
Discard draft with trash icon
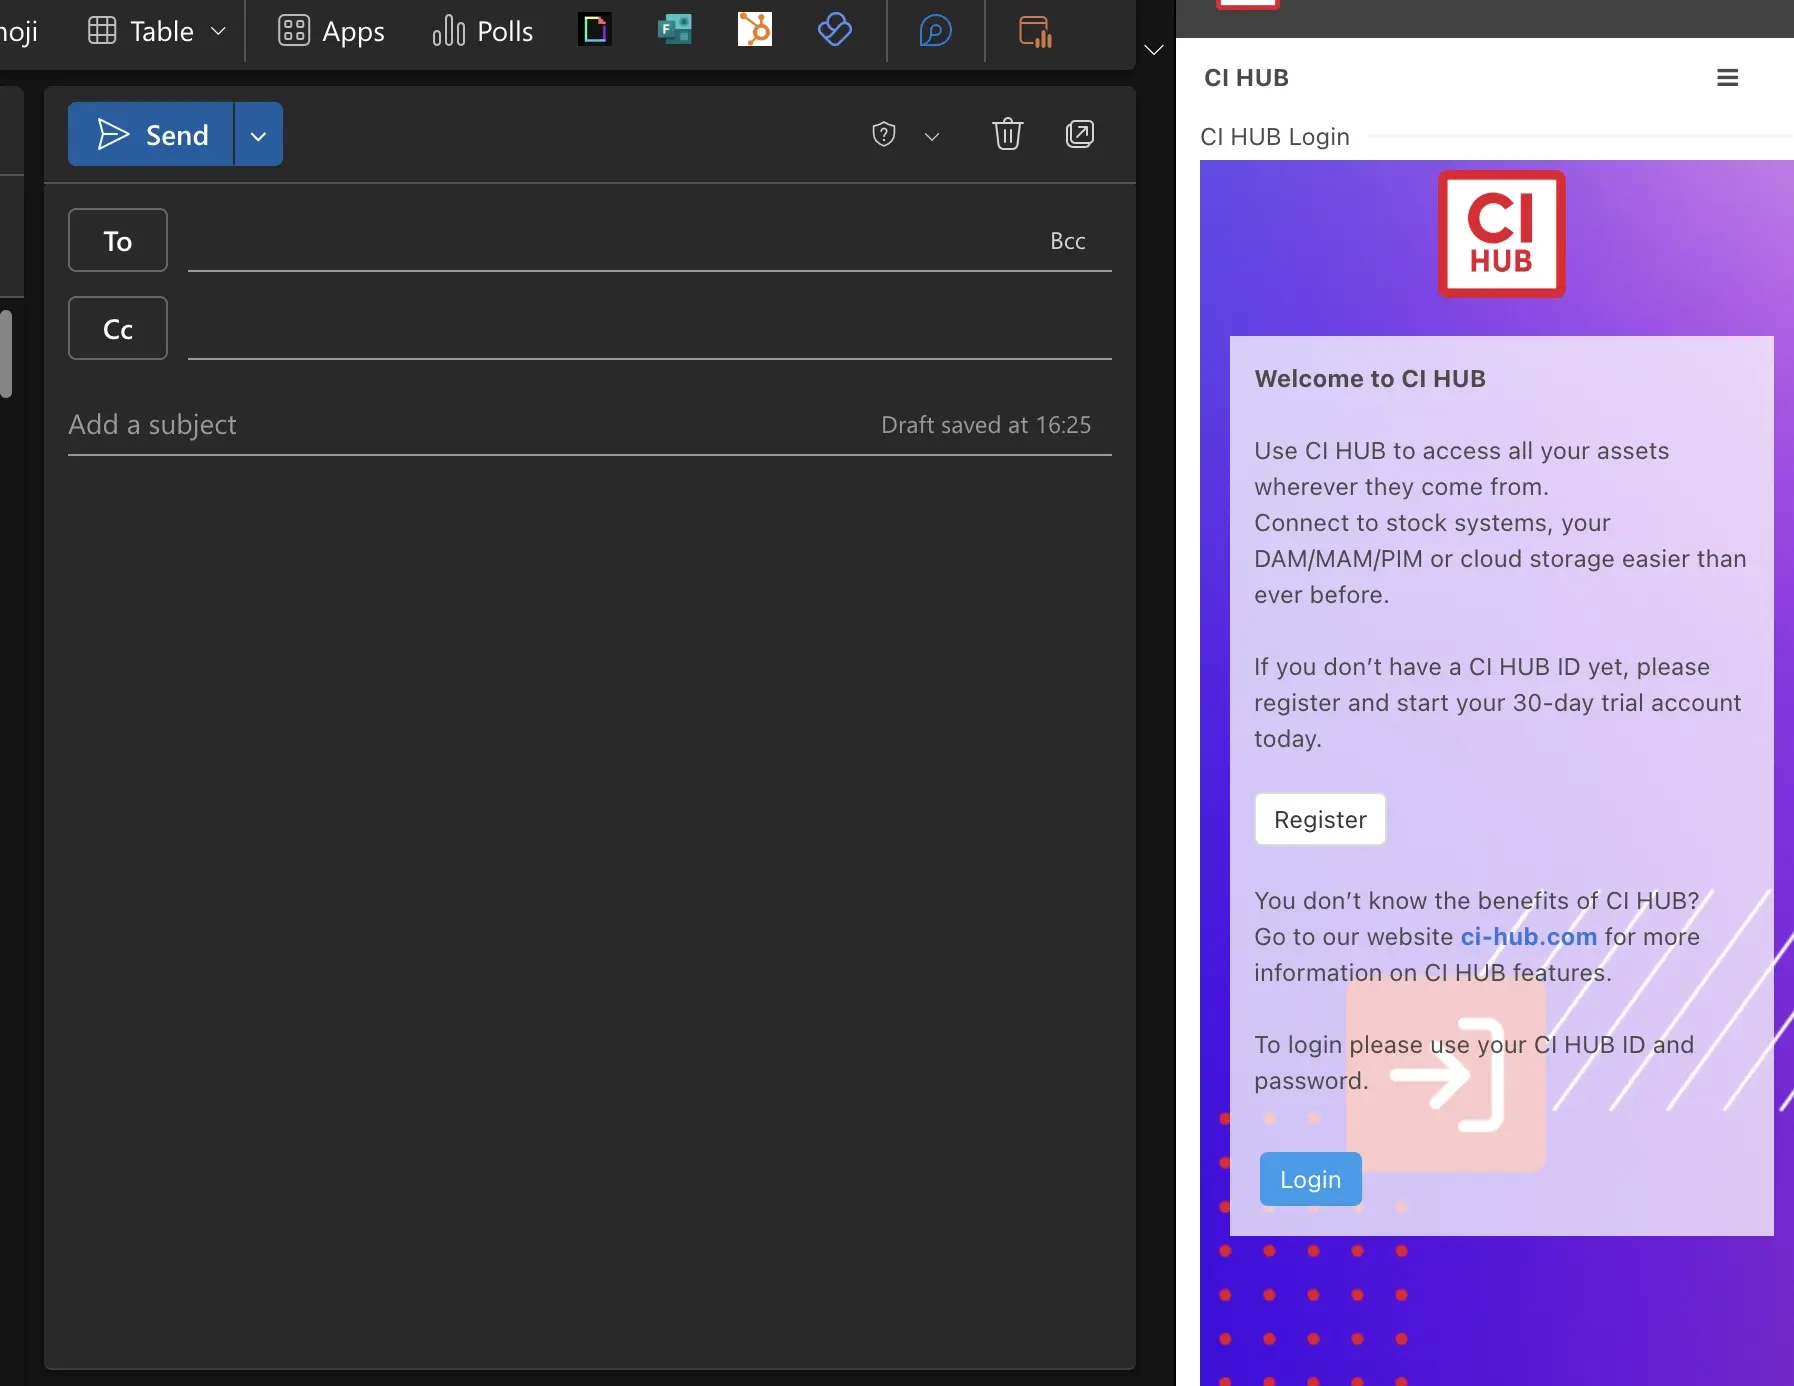1008,133
